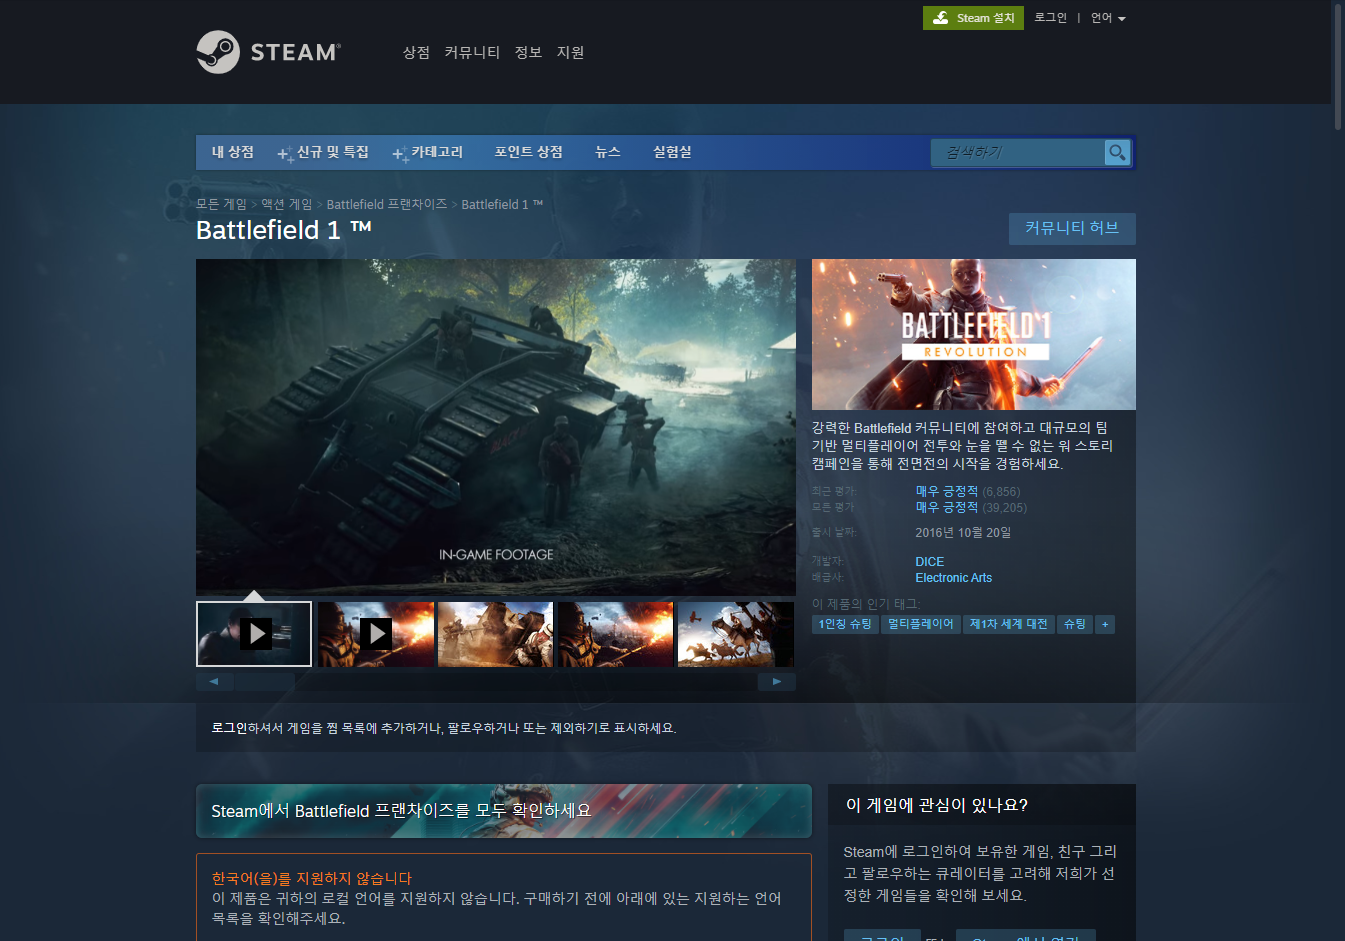Open the 뉴스 tab
The height and width of the screenshot is (941, 1345).
tap(608, 152)
